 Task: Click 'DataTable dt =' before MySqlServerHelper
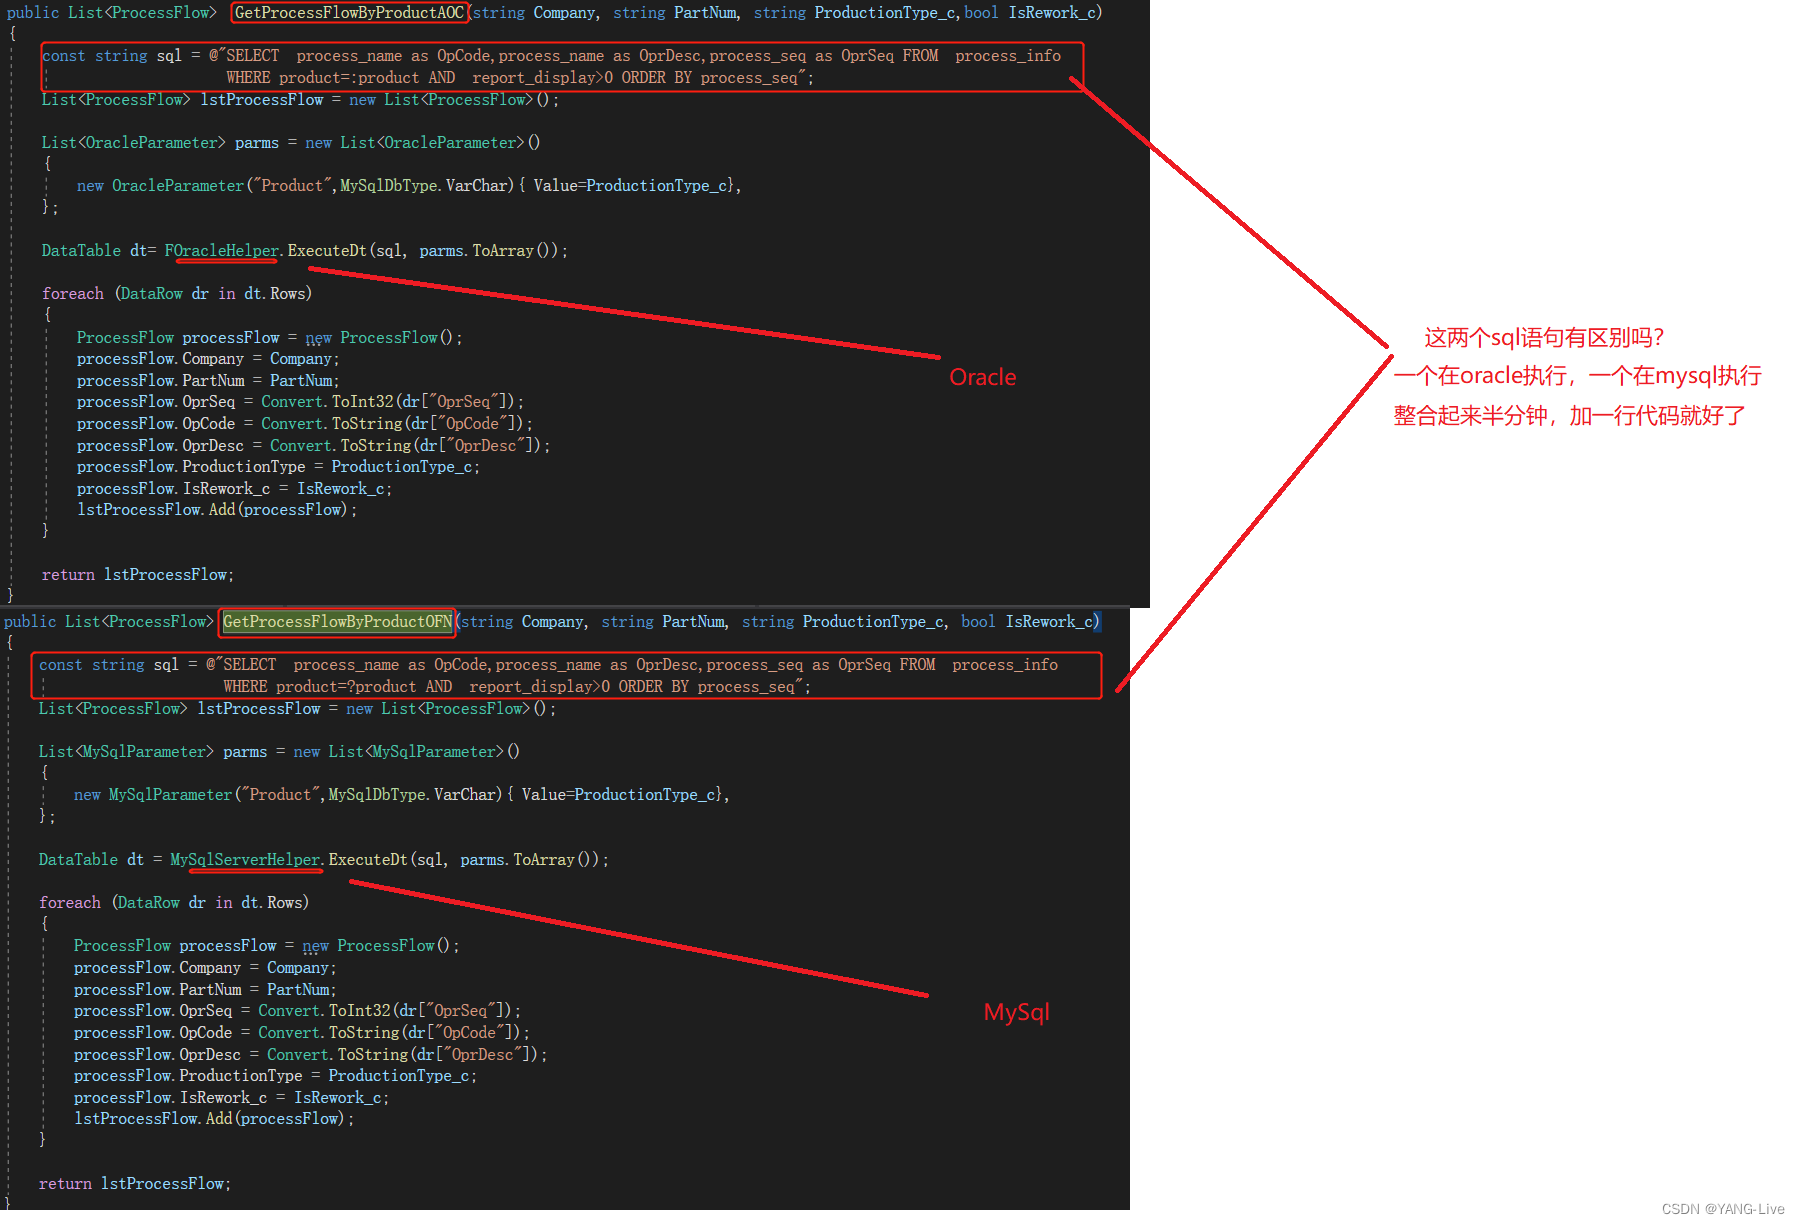click(100, 860)
